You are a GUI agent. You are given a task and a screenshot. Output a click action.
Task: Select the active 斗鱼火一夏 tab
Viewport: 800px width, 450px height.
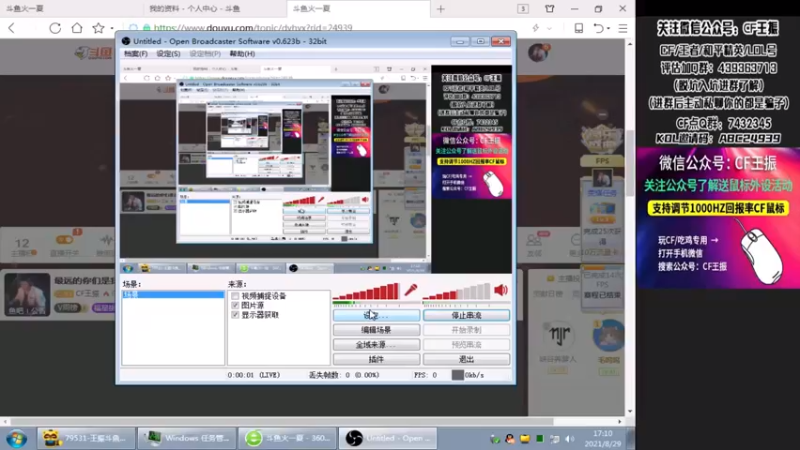pyautogui.click(x=357, y=9)
